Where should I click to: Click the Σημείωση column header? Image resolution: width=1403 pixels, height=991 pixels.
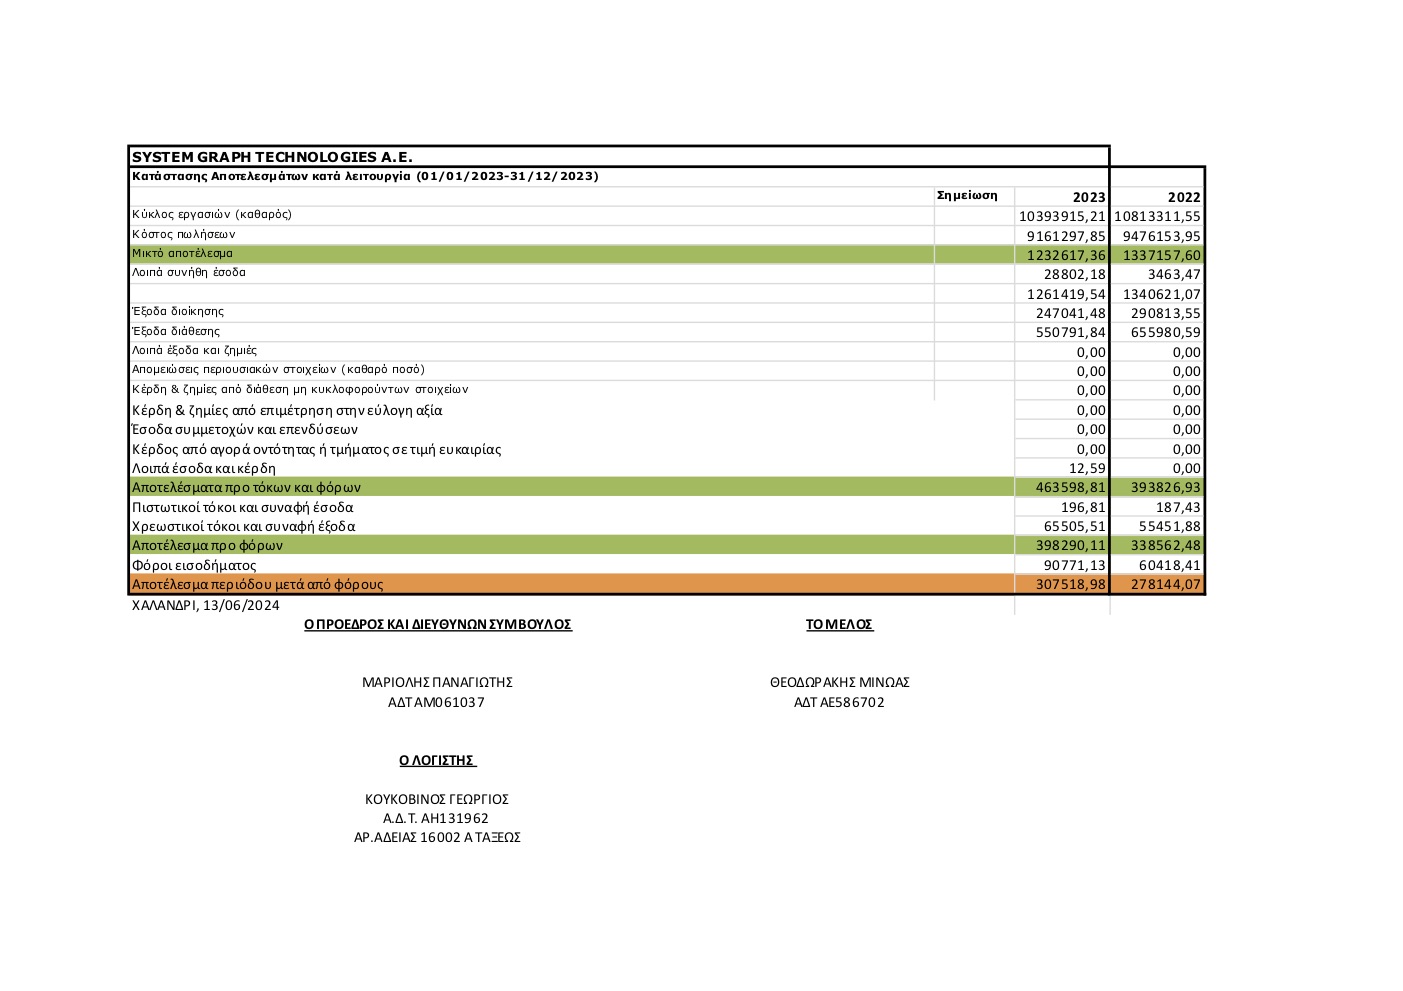(967, 196)
